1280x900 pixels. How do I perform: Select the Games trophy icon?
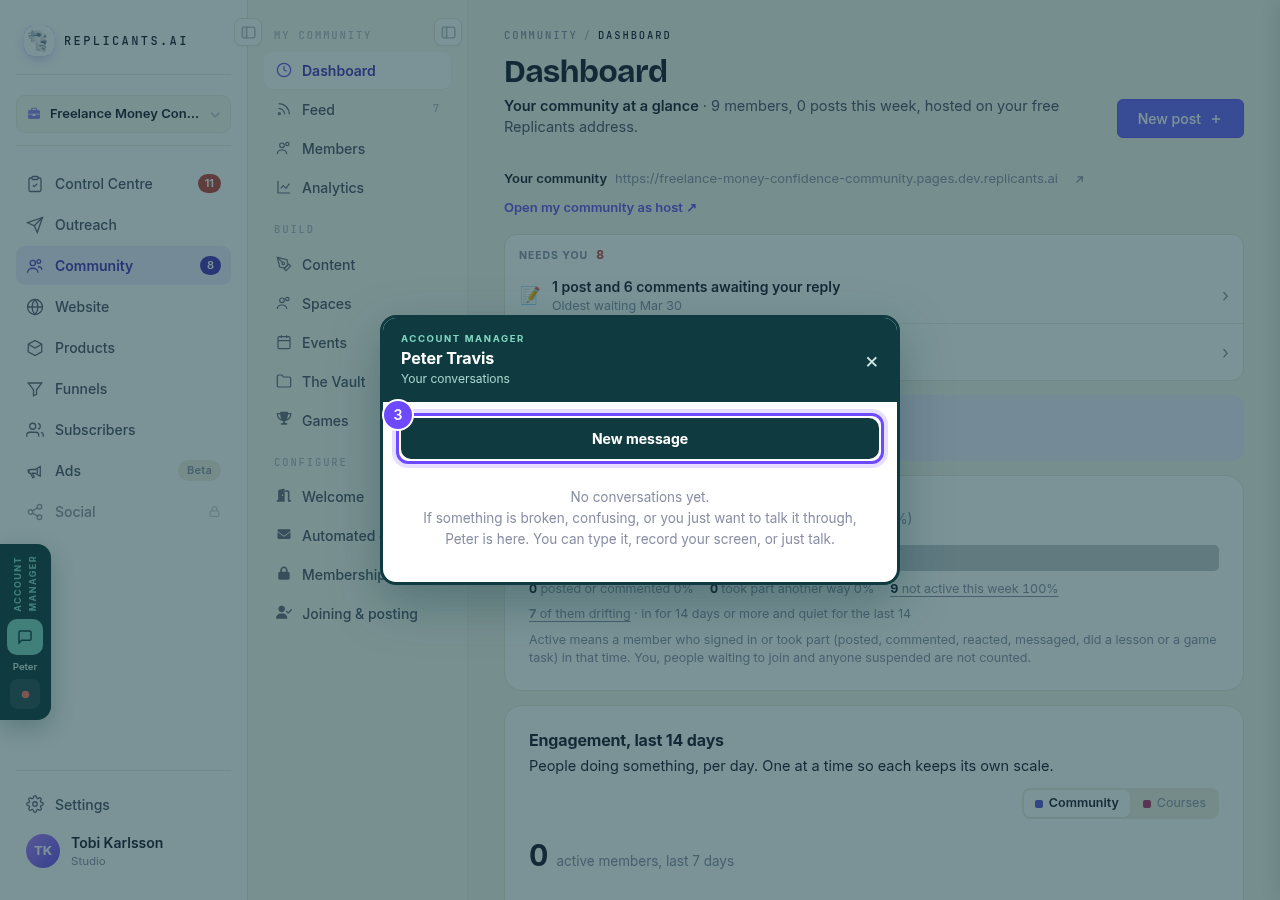(x=284, y=421)
